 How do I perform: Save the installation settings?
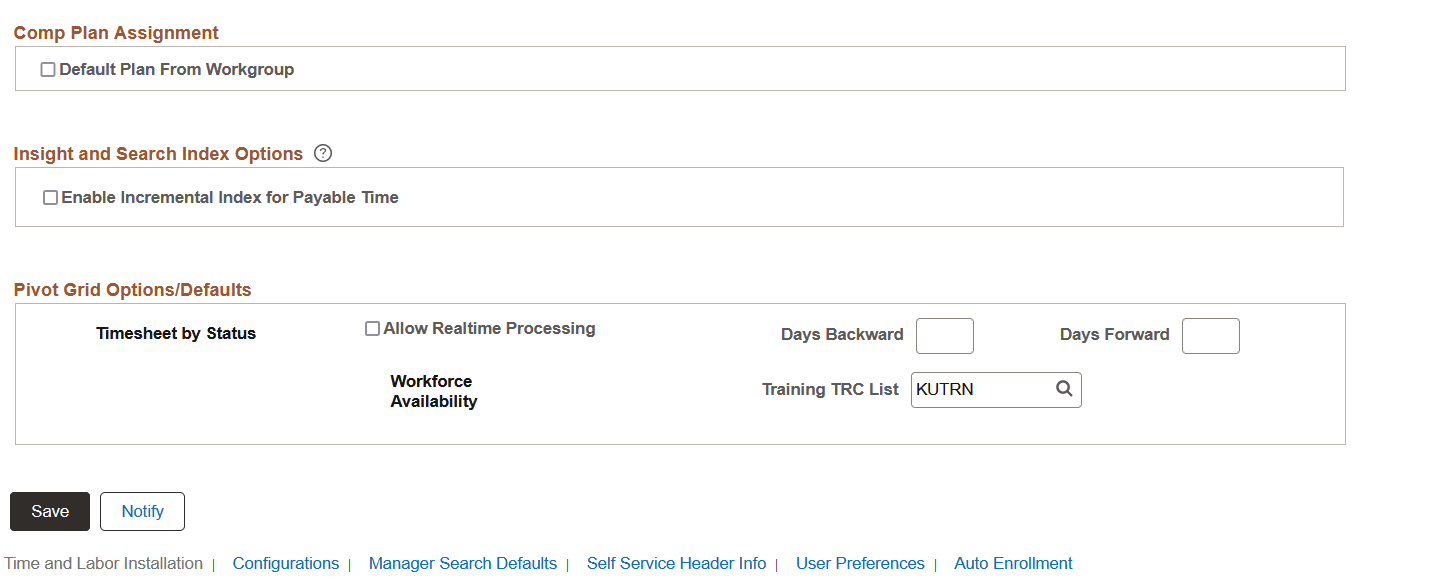[50, 511]
